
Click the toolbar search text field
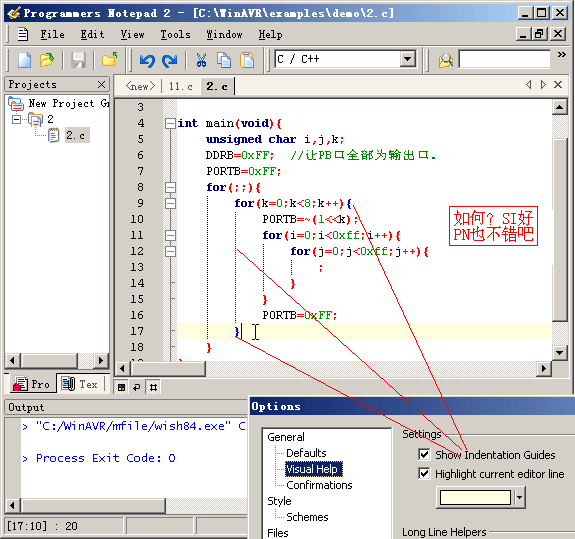(504, 59)
